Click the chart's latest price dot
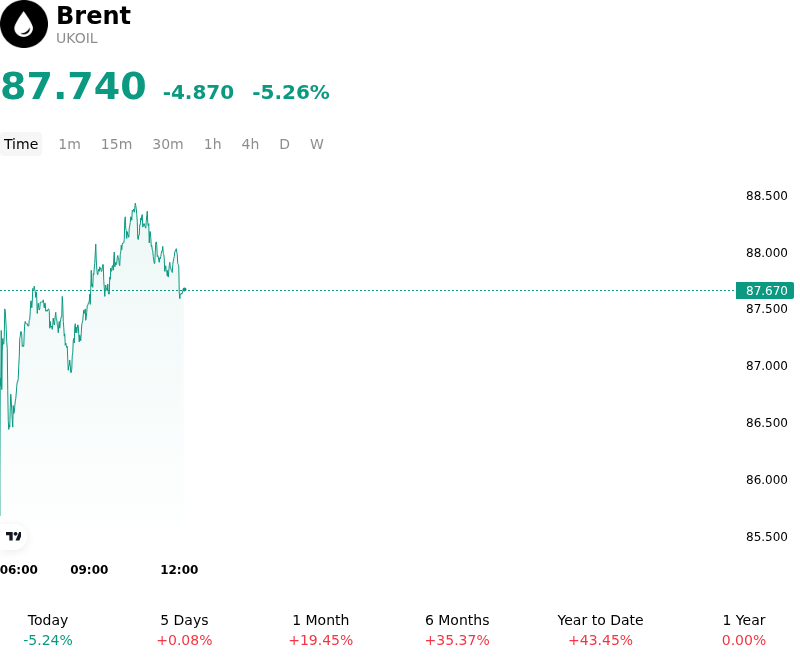Viewport: 800px width, 660px height. [x=184, y=290]
